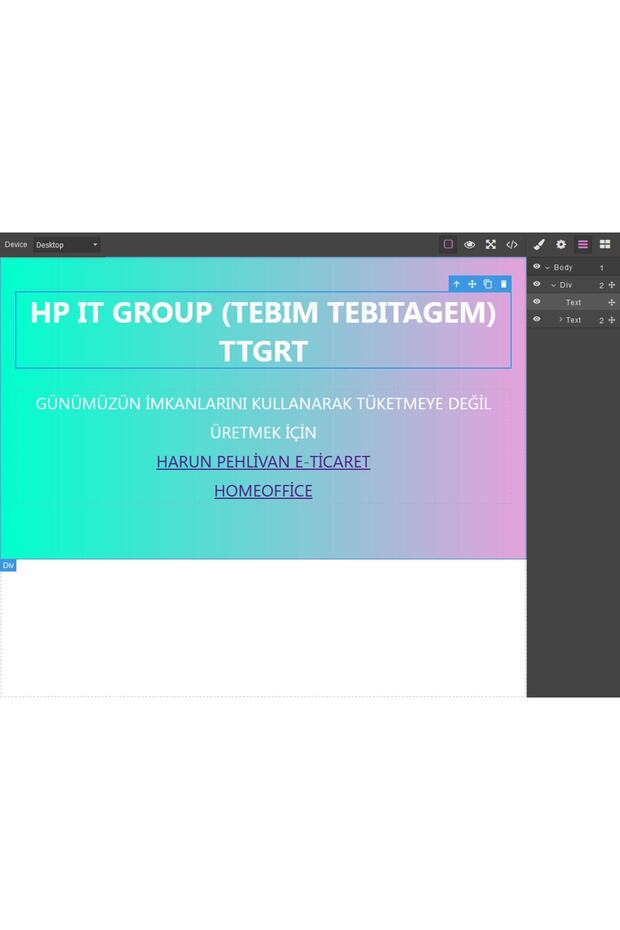Screen dimensions: 620x930
Task: Open the Trait settings gear icon
Action: coord(561,244)
